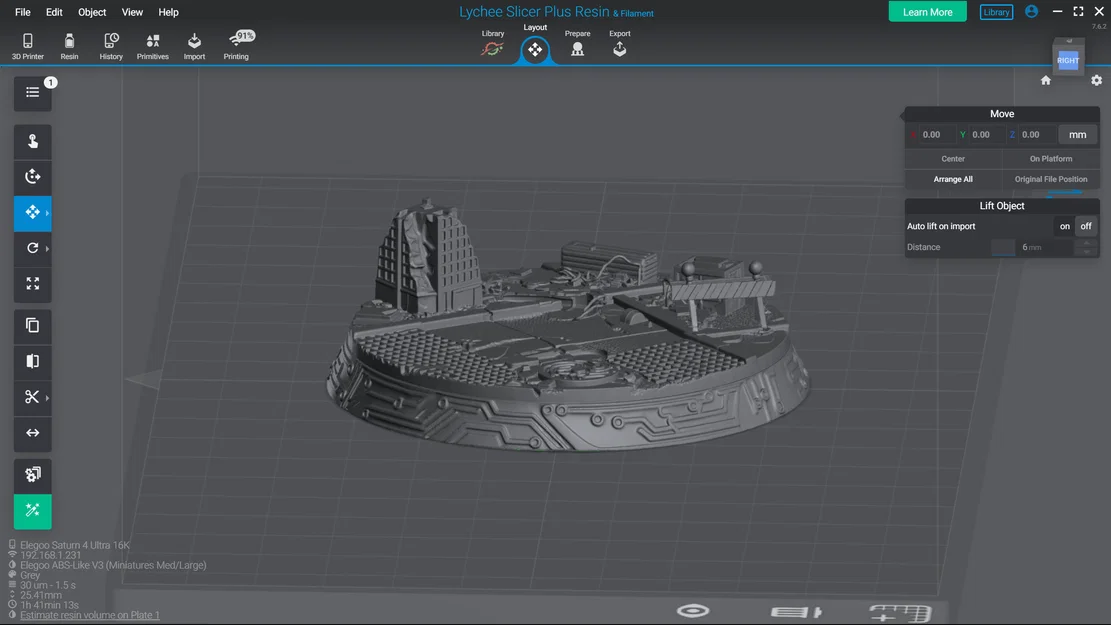1111x625 pixels.
Task: Open the object list panel
Action: [x=33, y=93]
